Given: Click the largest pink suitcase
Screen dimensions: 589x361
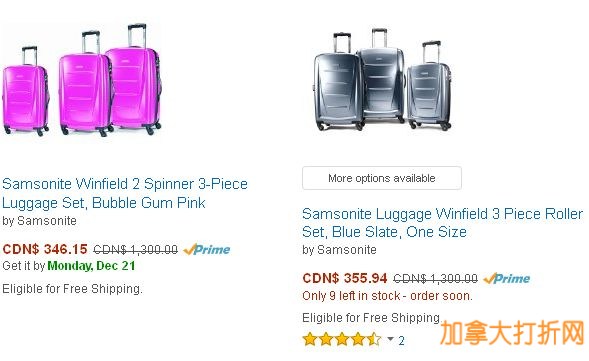Looking at the screenshot, I should (134, 79).
